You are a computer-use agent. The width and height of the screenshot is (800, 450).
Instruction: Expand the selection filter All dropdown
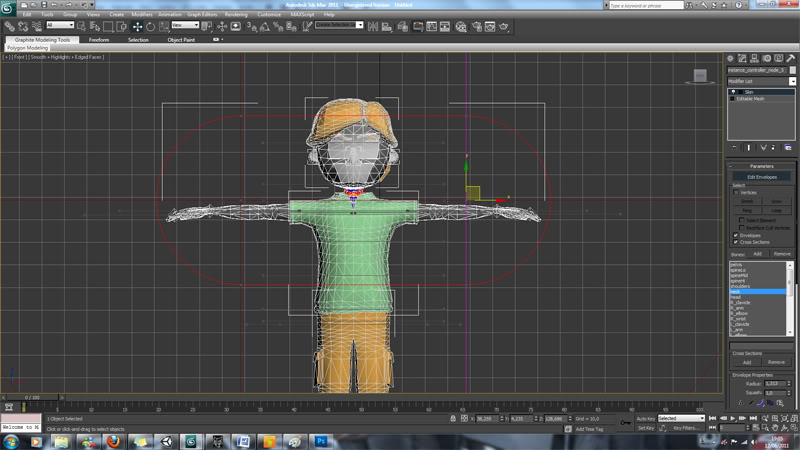pyautogui.click(x=60, y=26)
